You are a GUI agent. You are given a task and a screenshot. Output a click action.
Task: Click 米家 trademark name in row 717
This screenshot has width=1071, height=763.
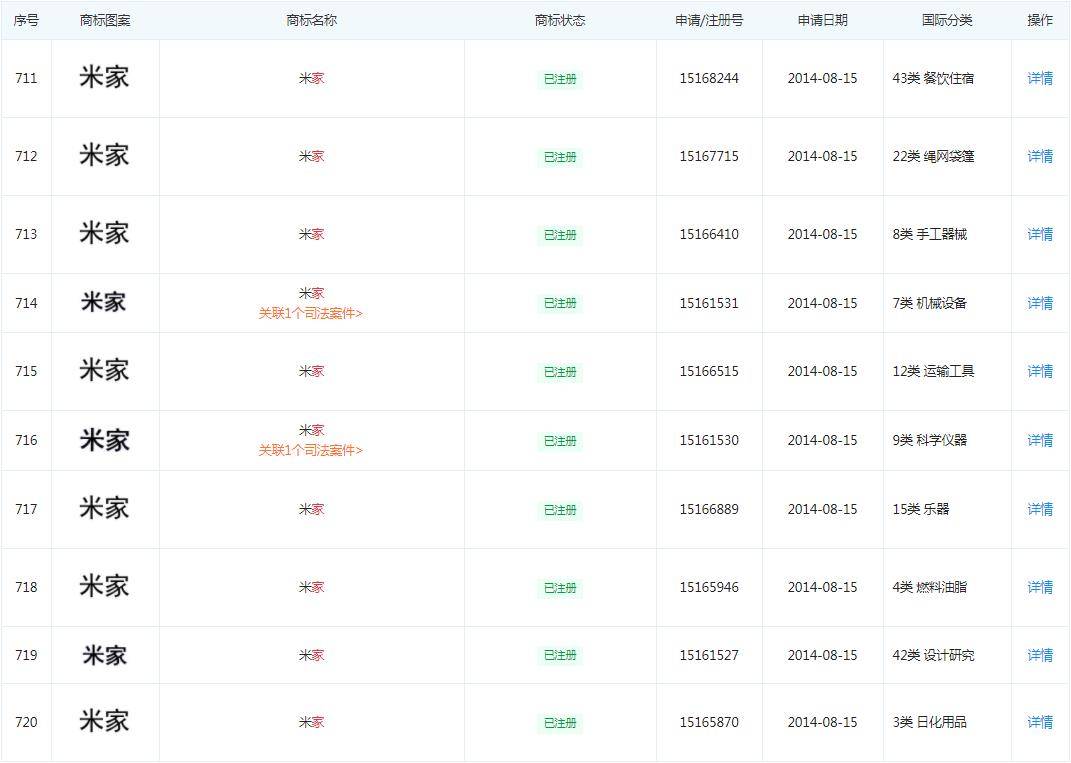coord(311,510)
